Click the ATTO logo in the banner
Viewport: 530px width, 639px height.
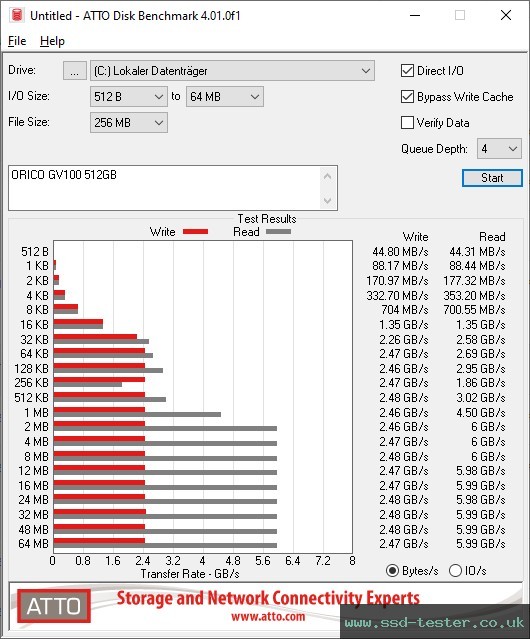point(54,606)
